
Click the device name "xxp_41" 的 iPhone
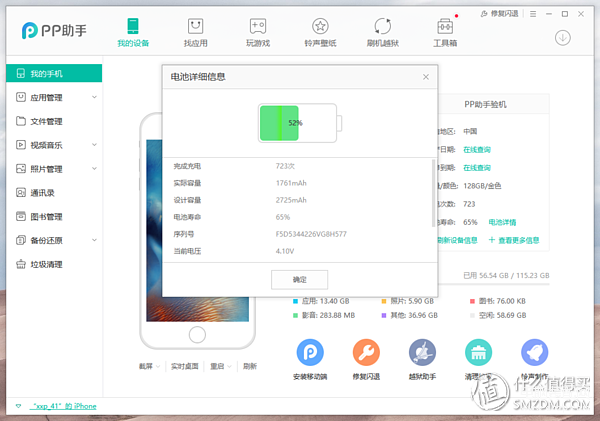click(x=63, y=406)
